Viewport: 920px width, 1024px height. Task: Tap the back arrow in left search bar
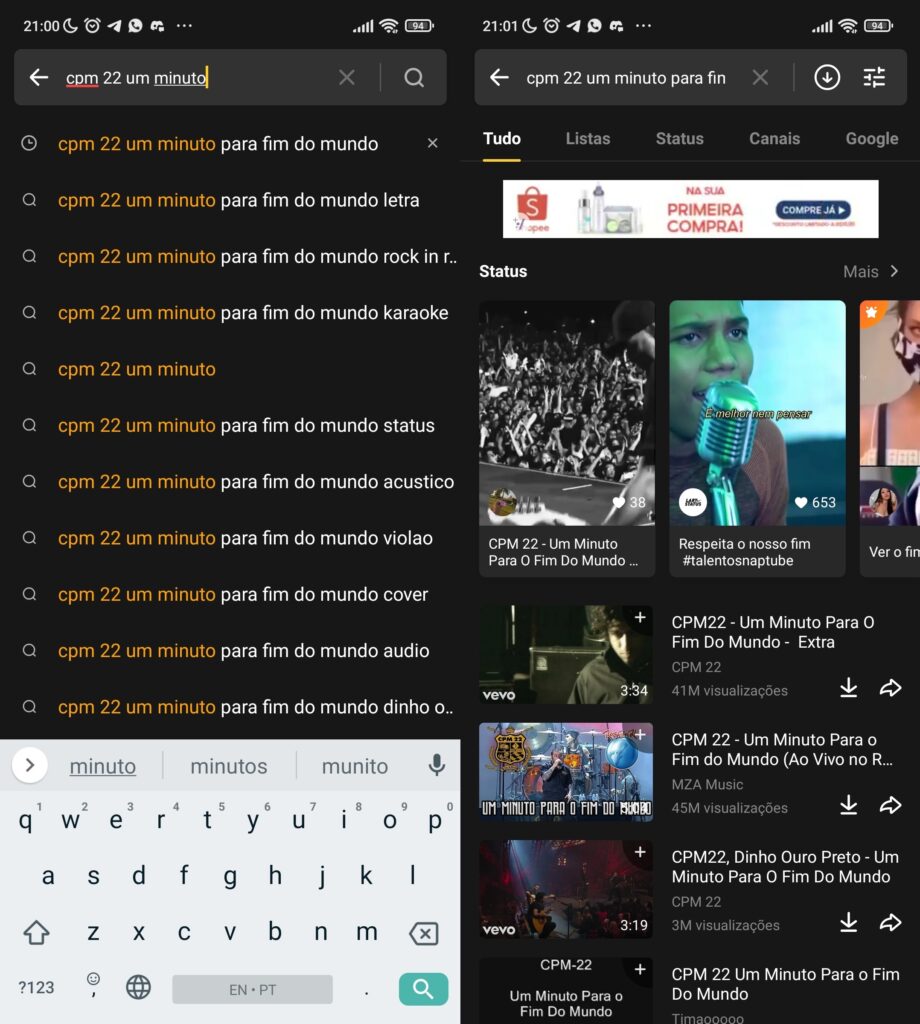click(x=39, y=78)
